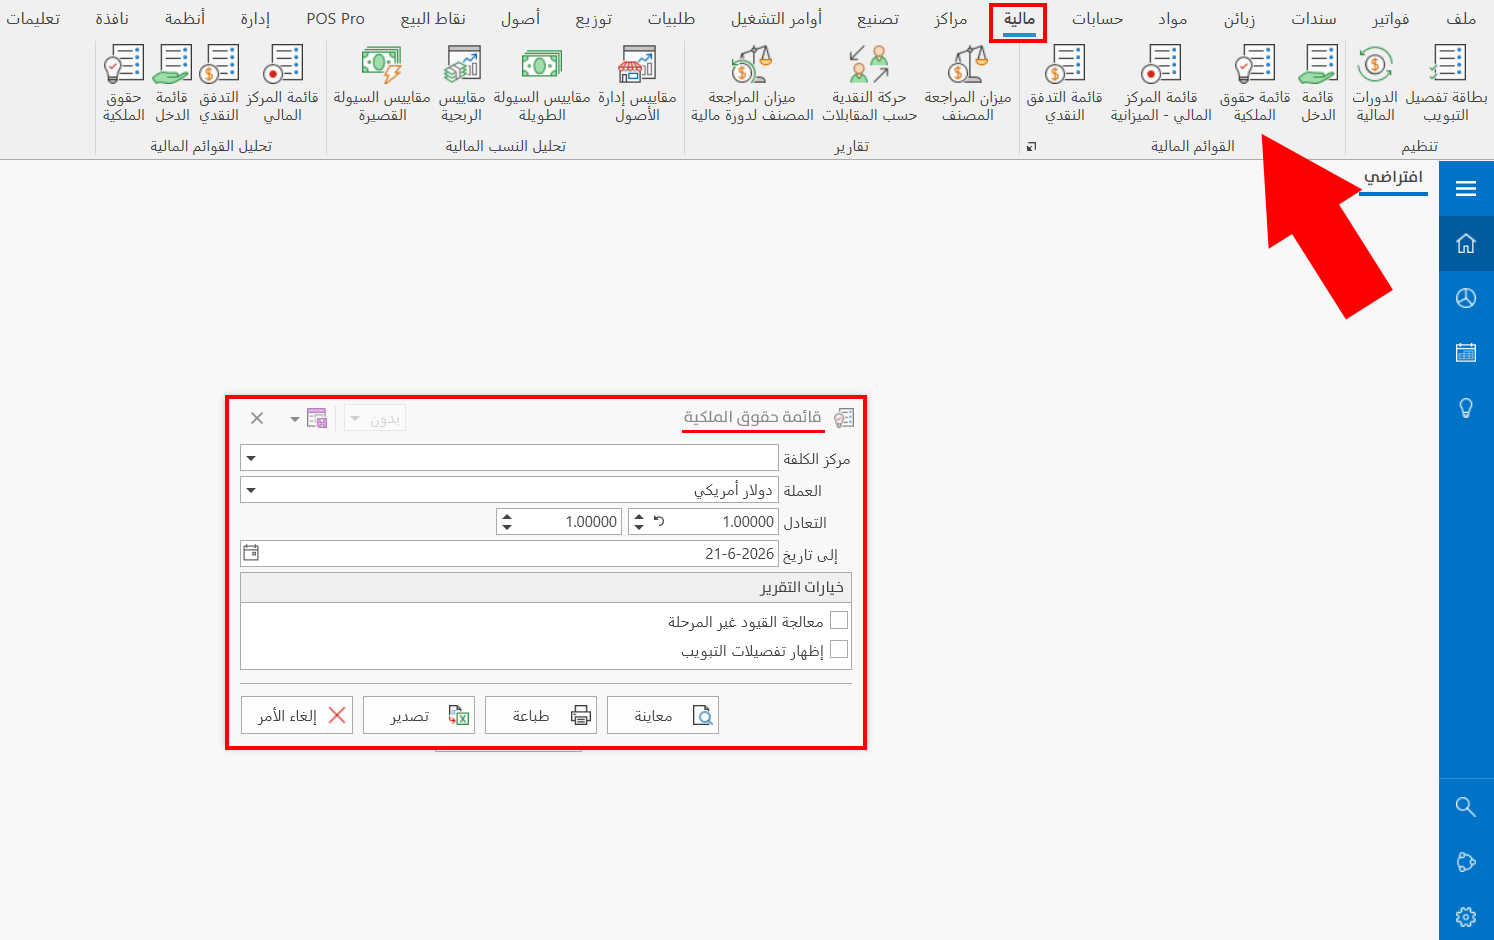
Task: Expand the العملة dropdown showing دولار أمريكي
Action: click(251, 490)
